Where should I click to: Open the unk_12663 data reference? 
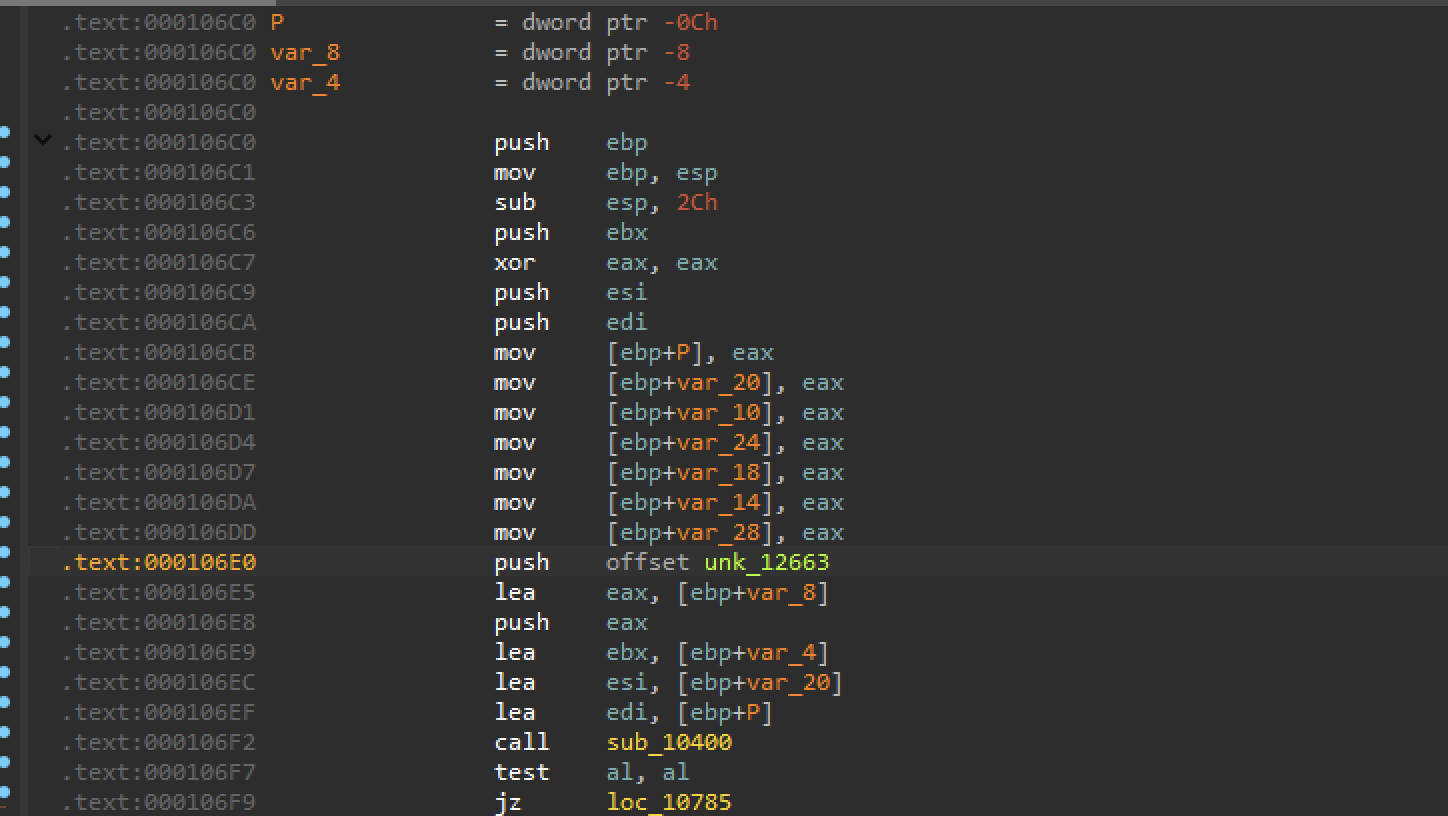click(767, 562)
